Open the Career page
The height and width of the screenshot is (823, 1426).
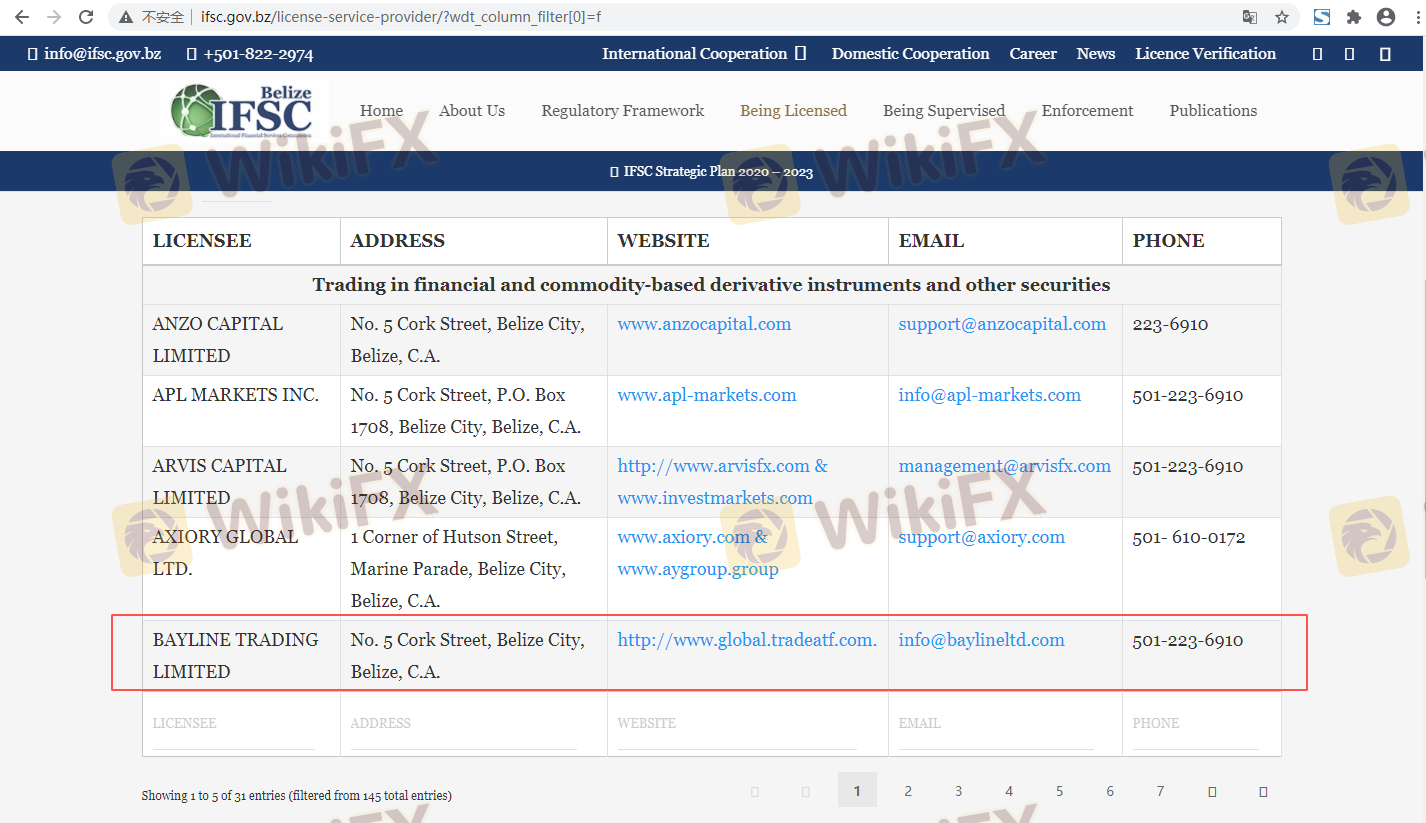[x=1033, y=54]
